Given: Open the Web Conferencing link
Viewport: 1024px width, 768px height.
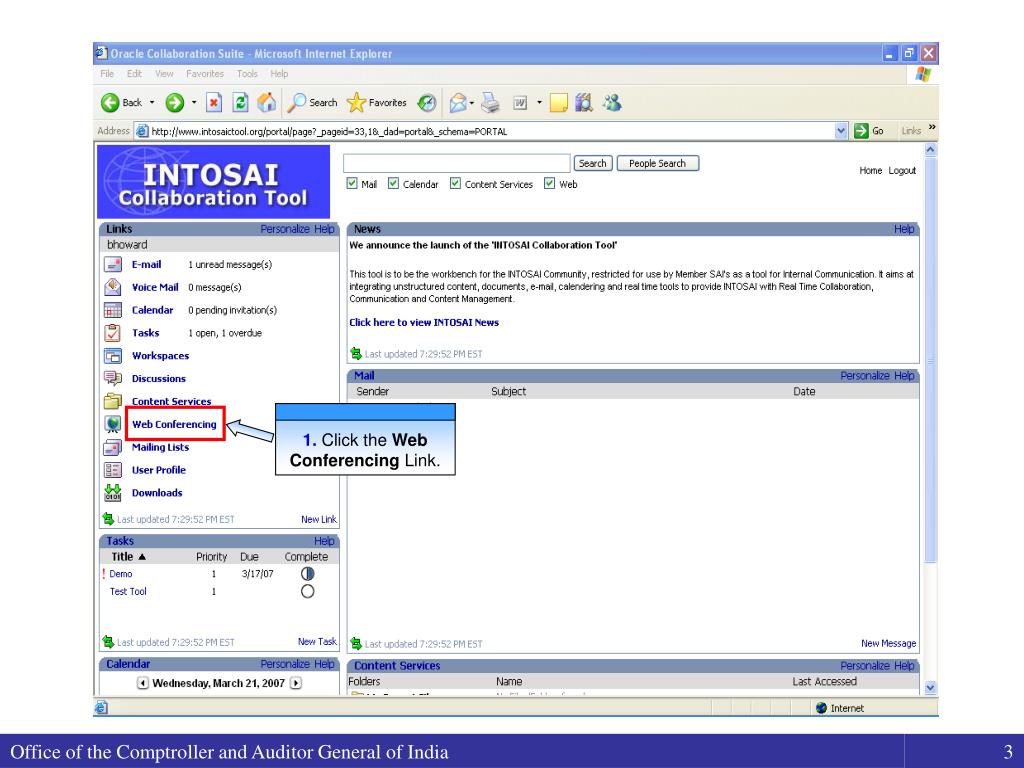Looking at the screenshot, I should click(174, 424).
